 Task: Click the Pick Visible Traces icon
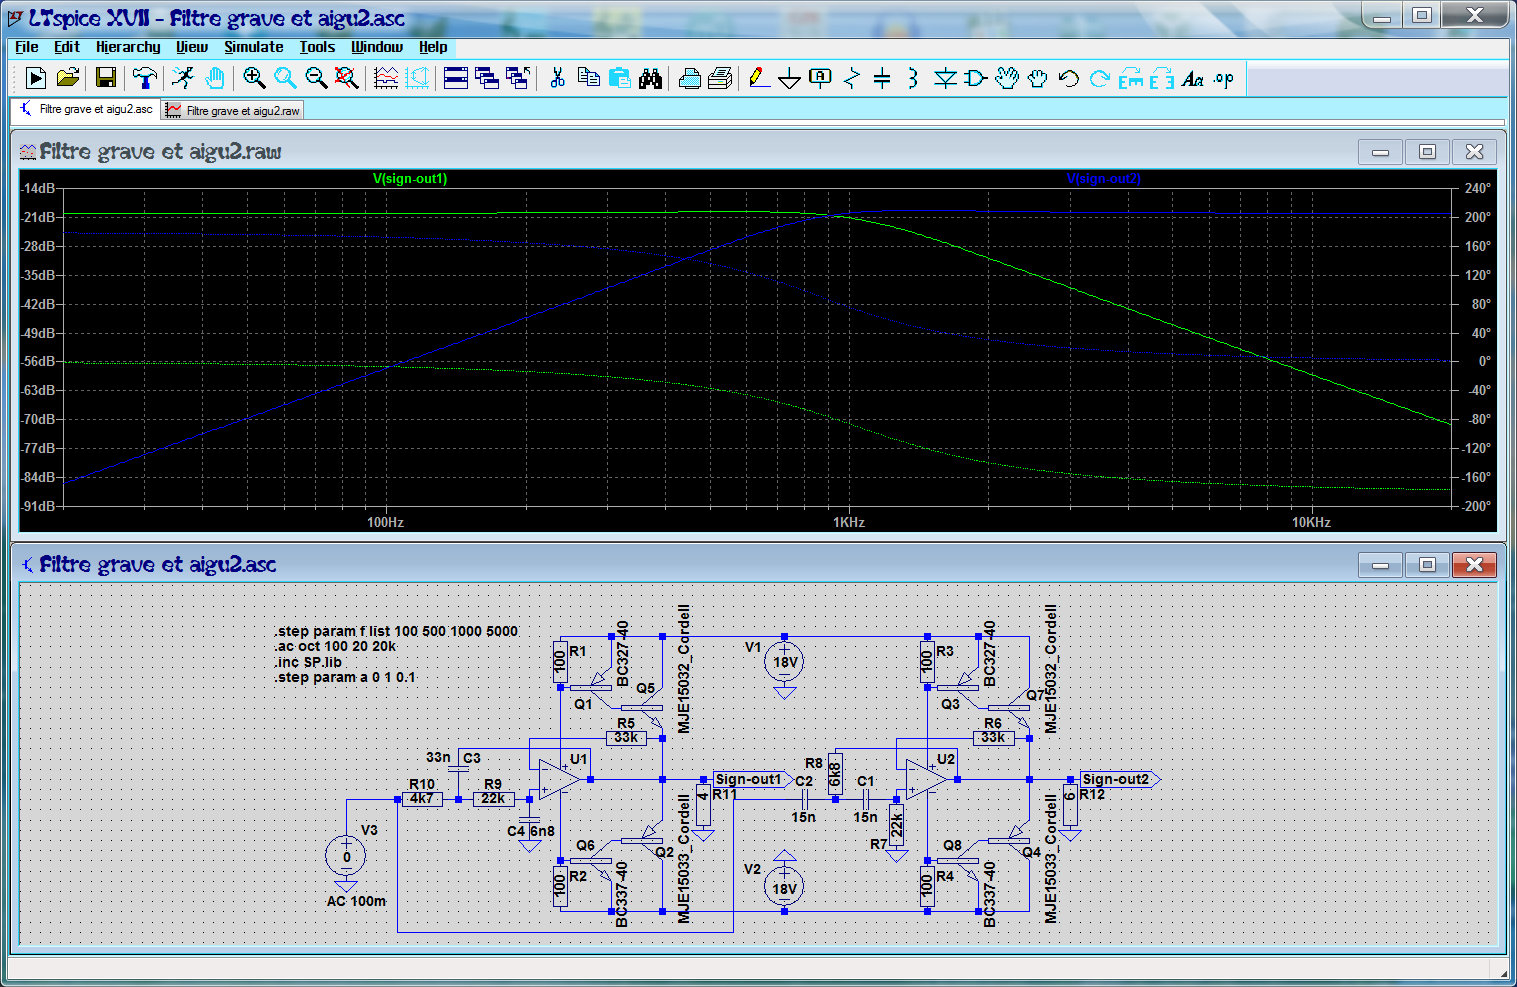386,78
